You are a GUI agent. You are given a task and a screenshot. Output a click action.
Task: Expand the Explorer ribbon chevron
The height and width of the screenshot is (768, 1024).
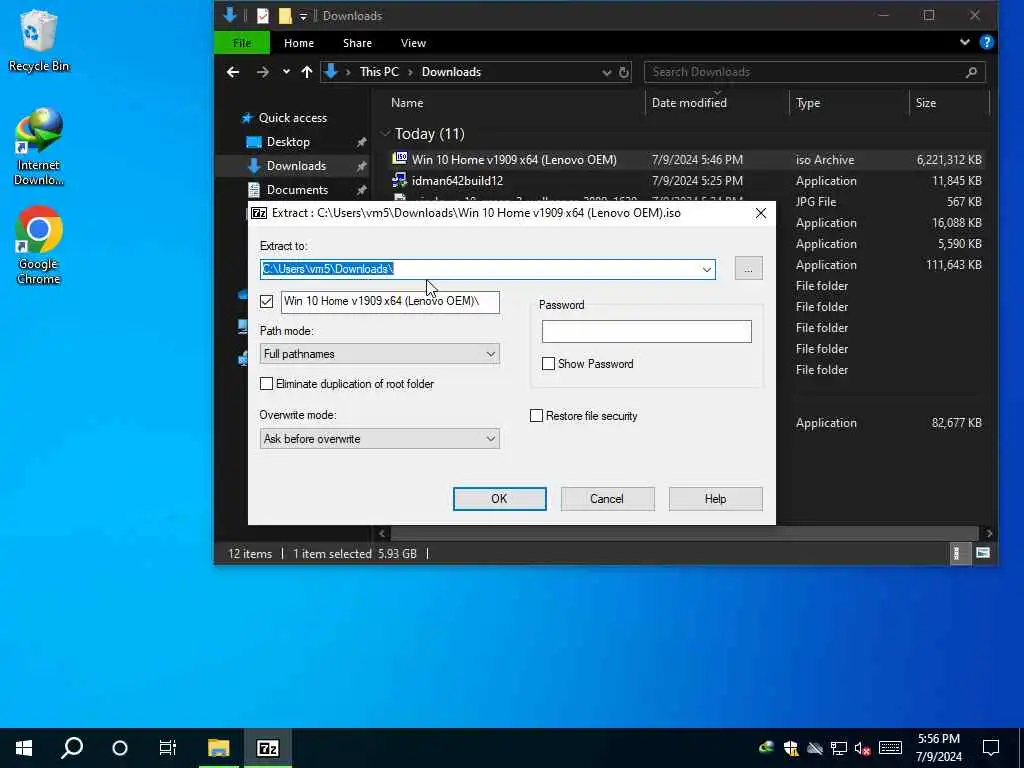tap(965, 42)
